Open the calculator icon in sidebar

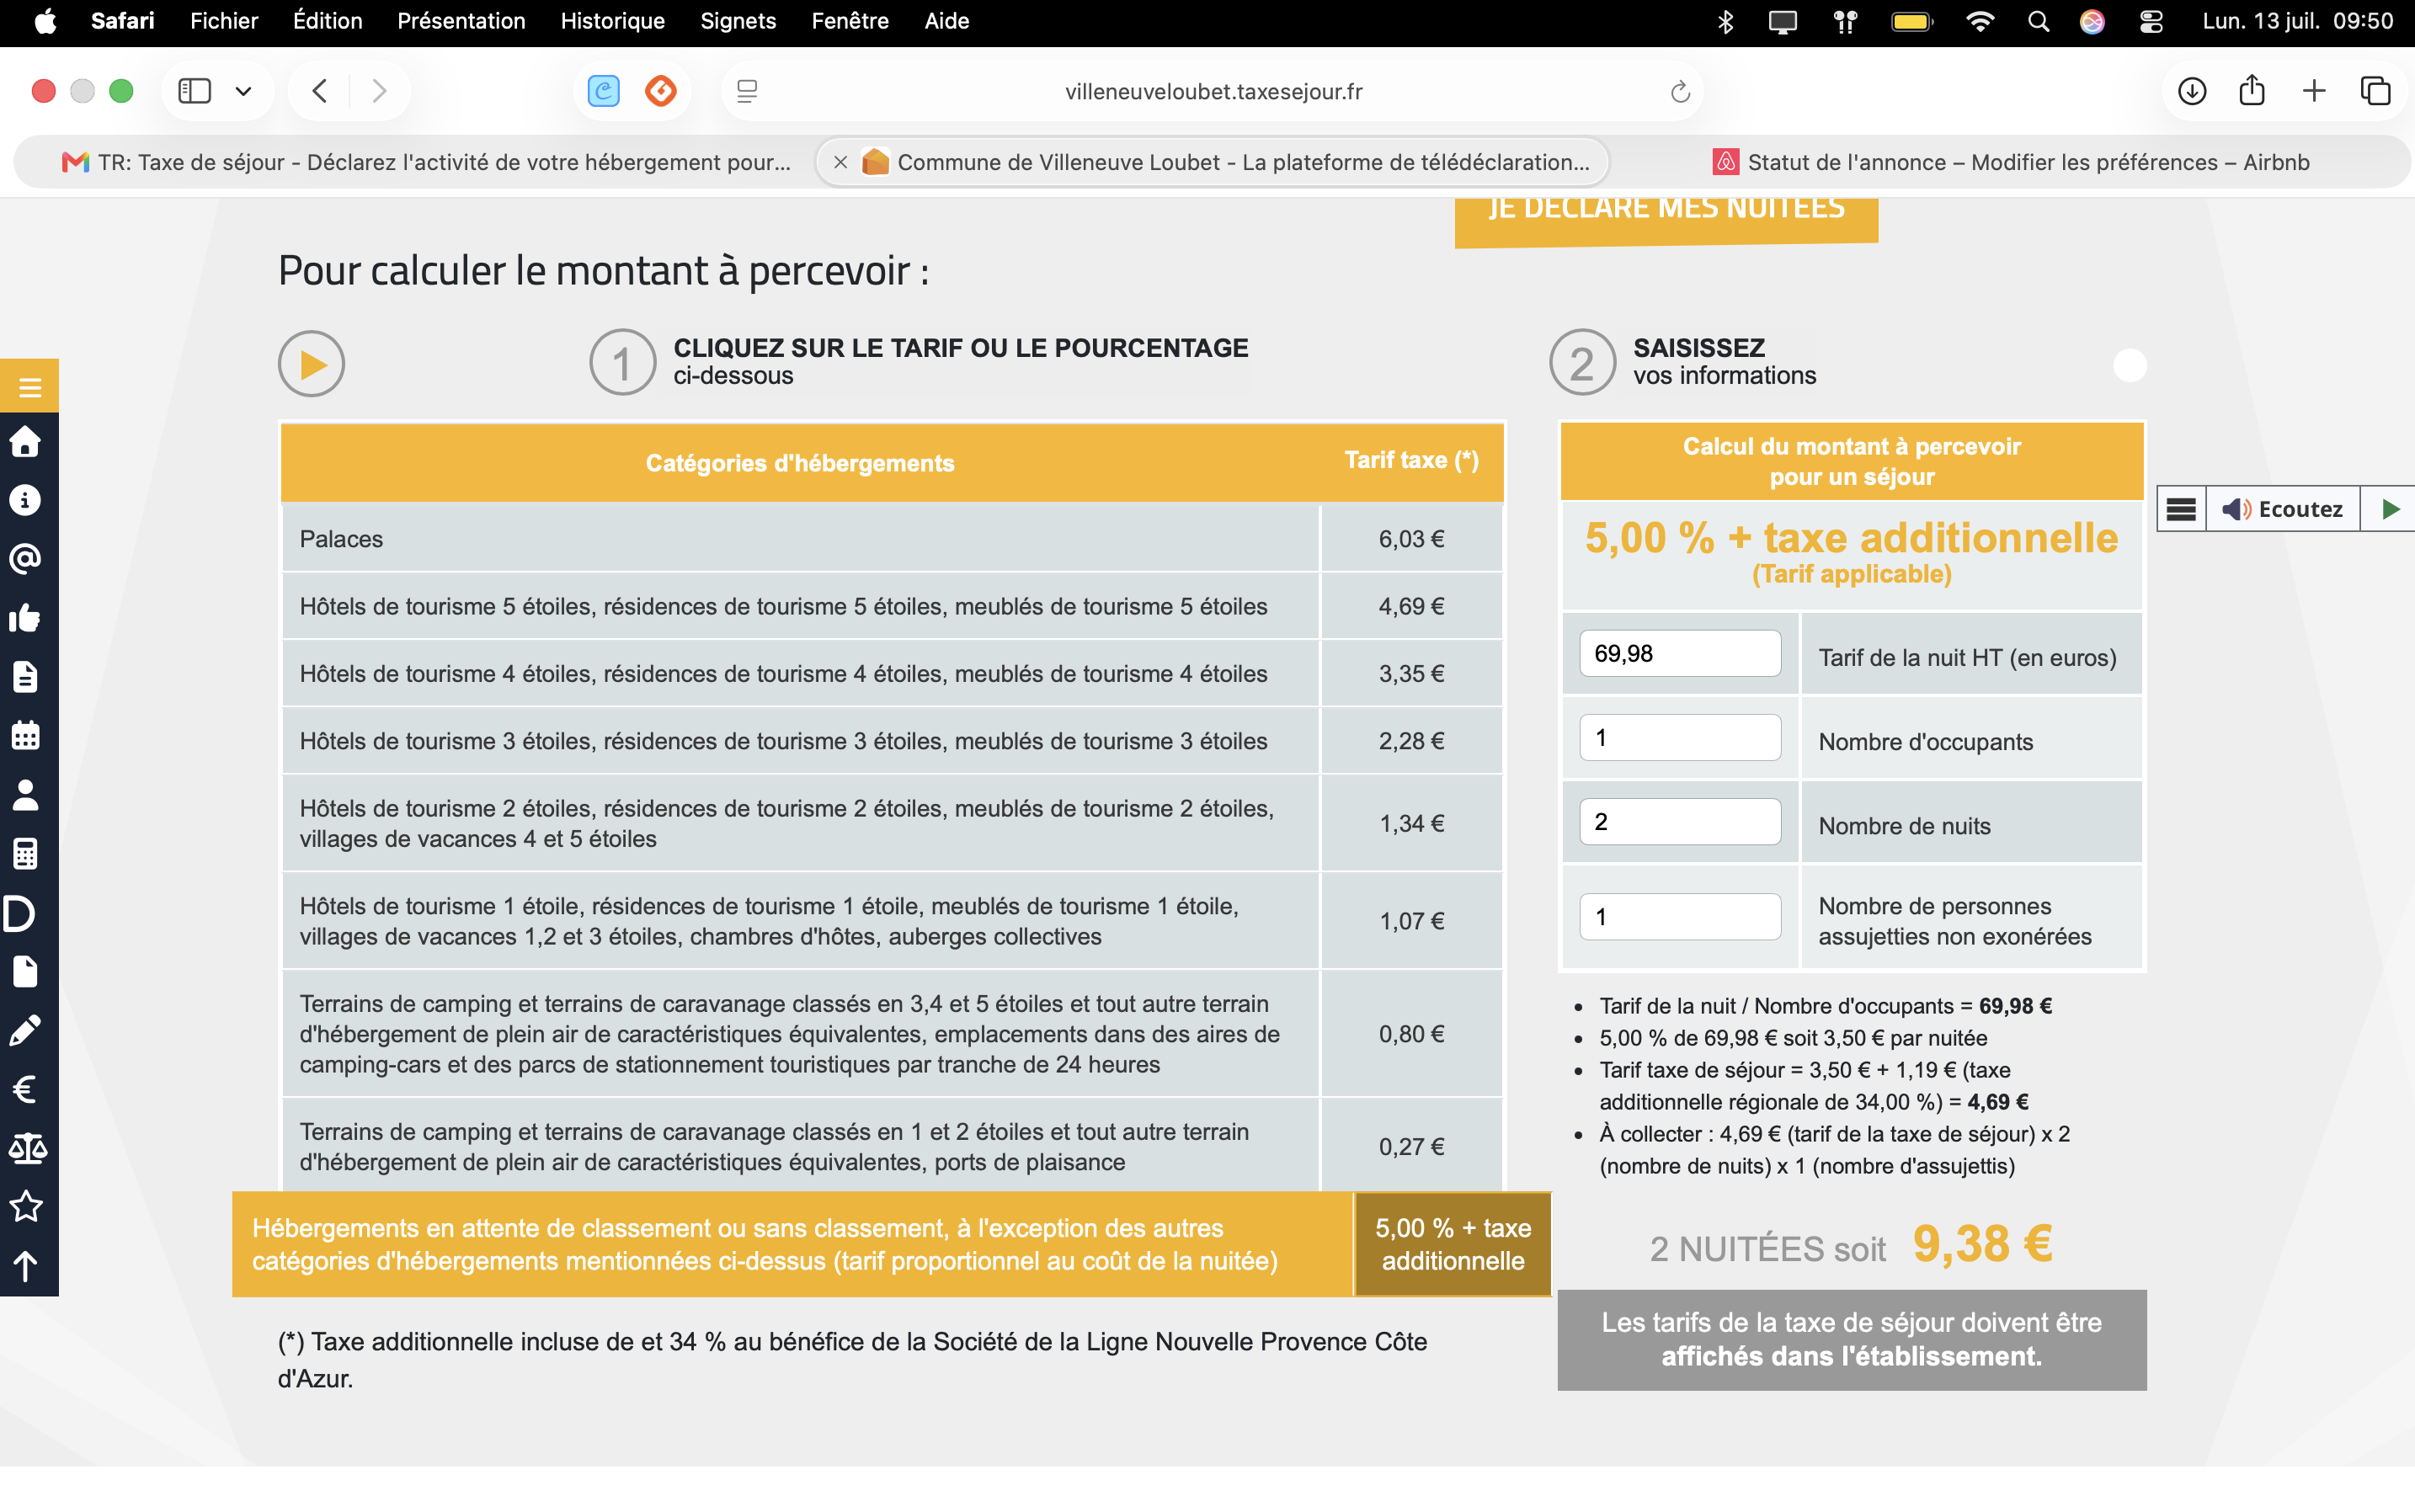point(25,854)
